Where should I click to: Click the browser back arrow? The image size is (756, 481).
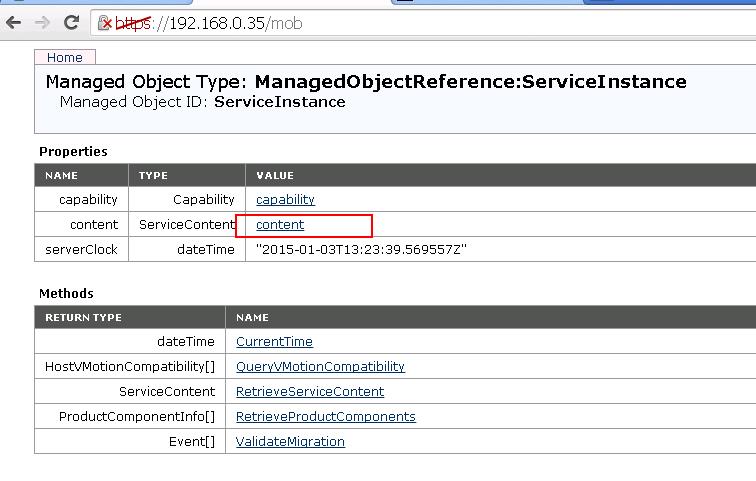(x=14, y=23)
